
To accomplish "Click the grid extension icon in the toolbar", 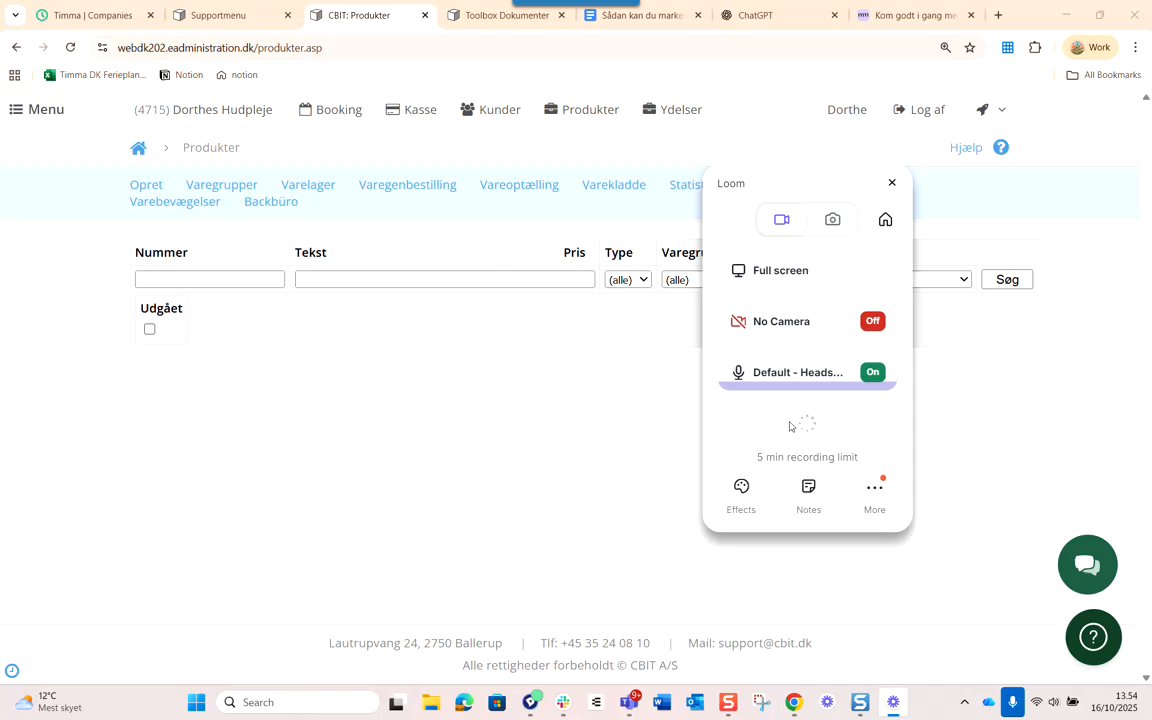I will point(1008,48).
